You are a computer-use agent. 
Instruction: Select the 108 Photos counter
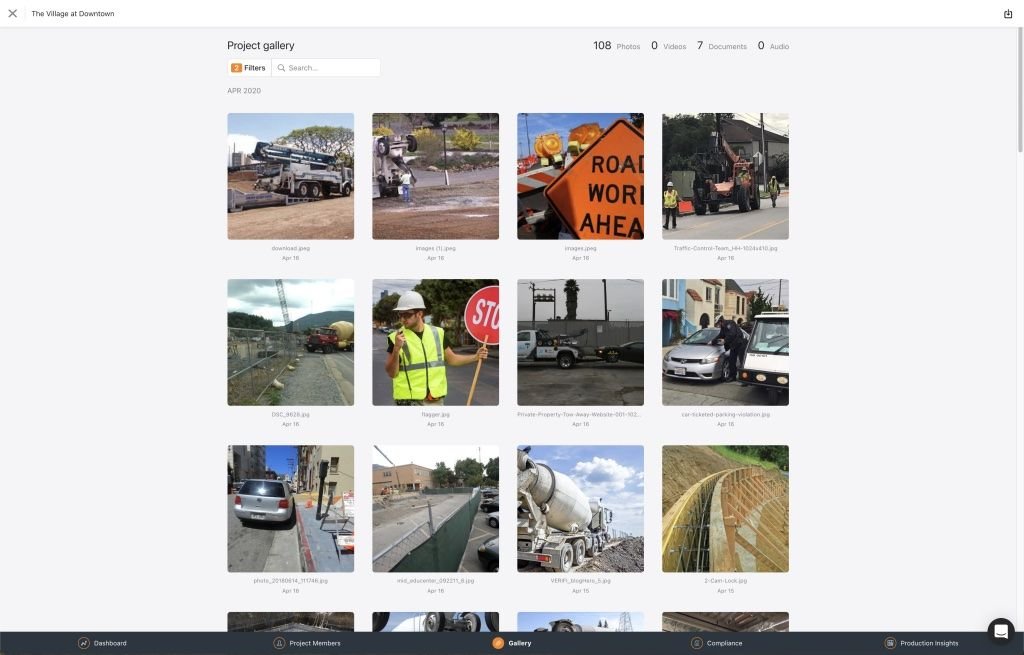coord(616,46)
